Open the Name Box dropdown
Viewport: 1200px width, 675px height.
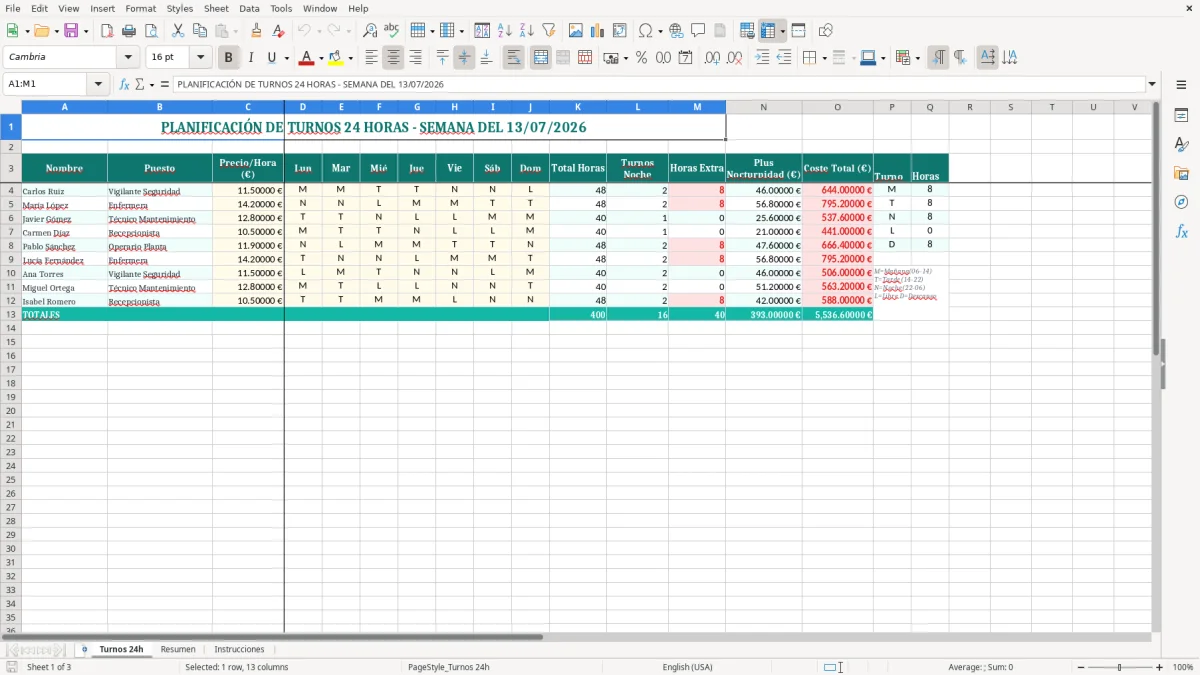click(x=99, y=84)
